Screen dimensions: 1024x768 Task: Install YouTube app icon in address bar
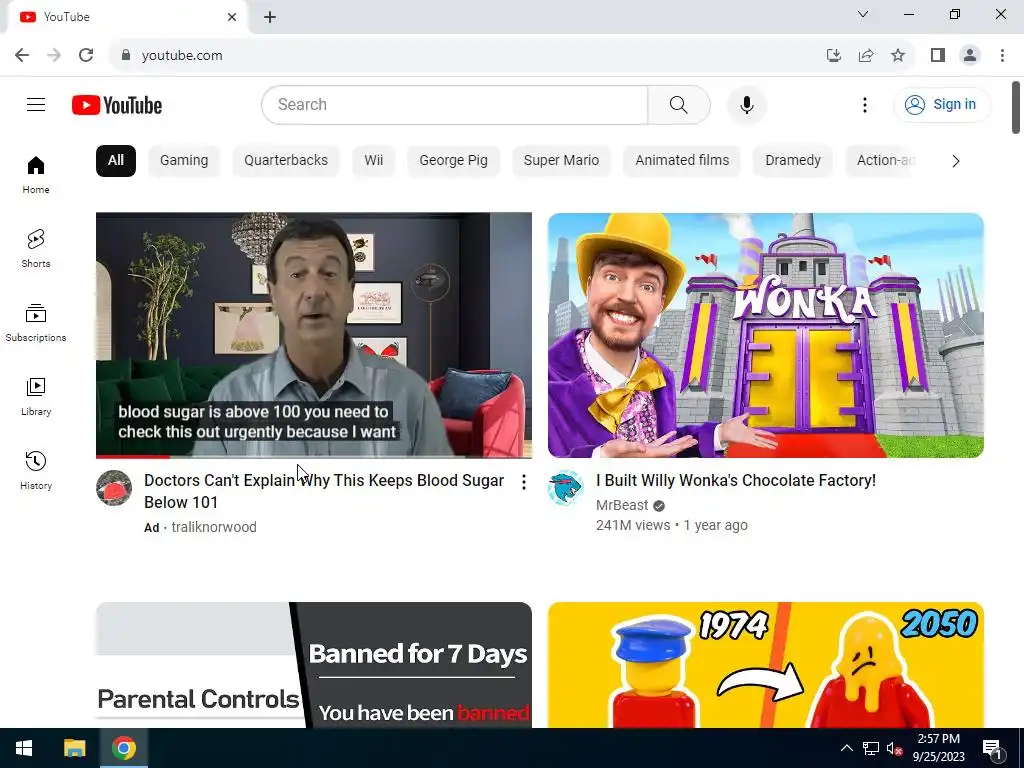834,55
